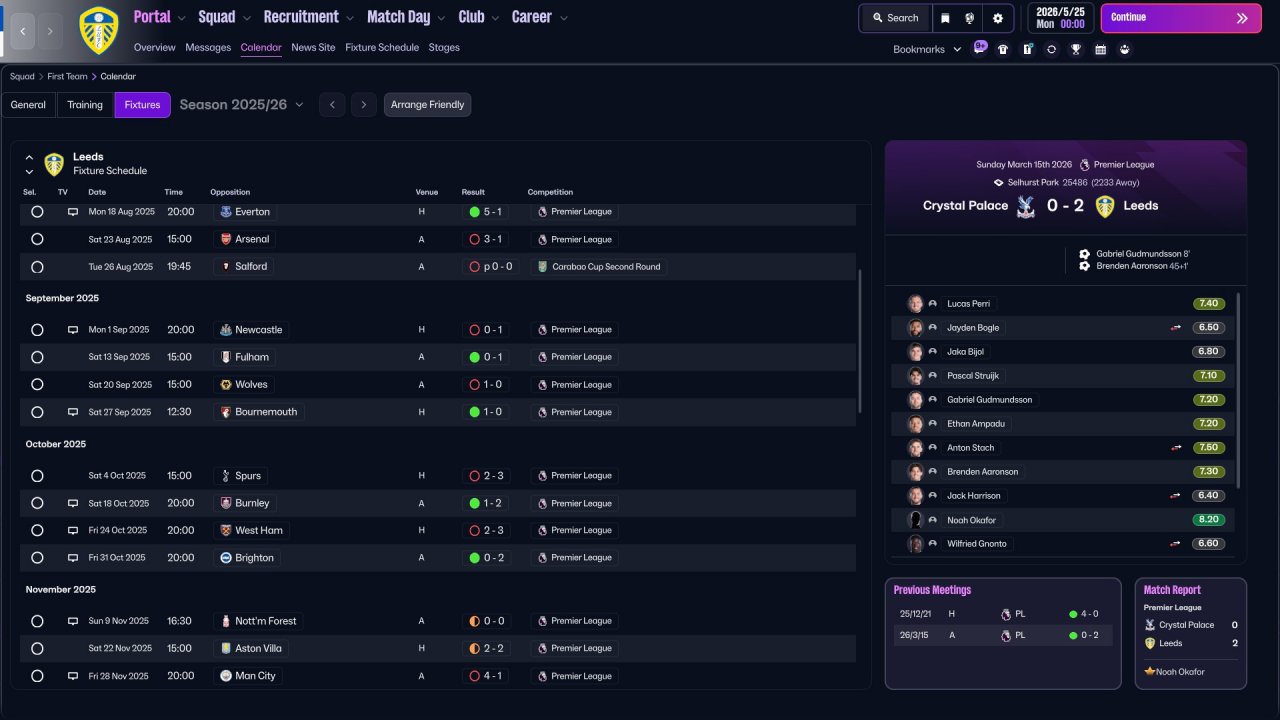1280x720 pixels.
Task: Select the Everton fixture radio button
Action: tap(37, 212)
